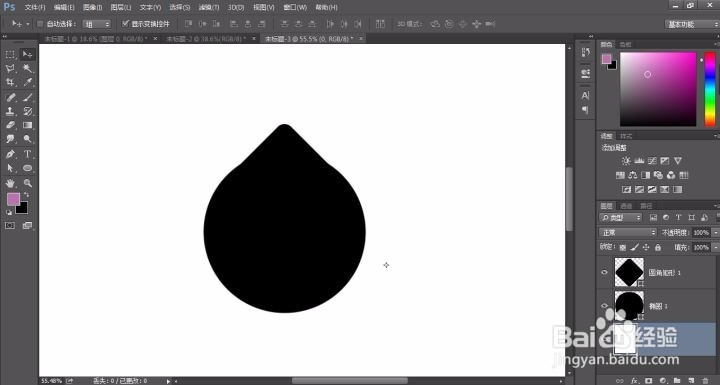Hide the 椭圆 1 layer

click(604, 306)
